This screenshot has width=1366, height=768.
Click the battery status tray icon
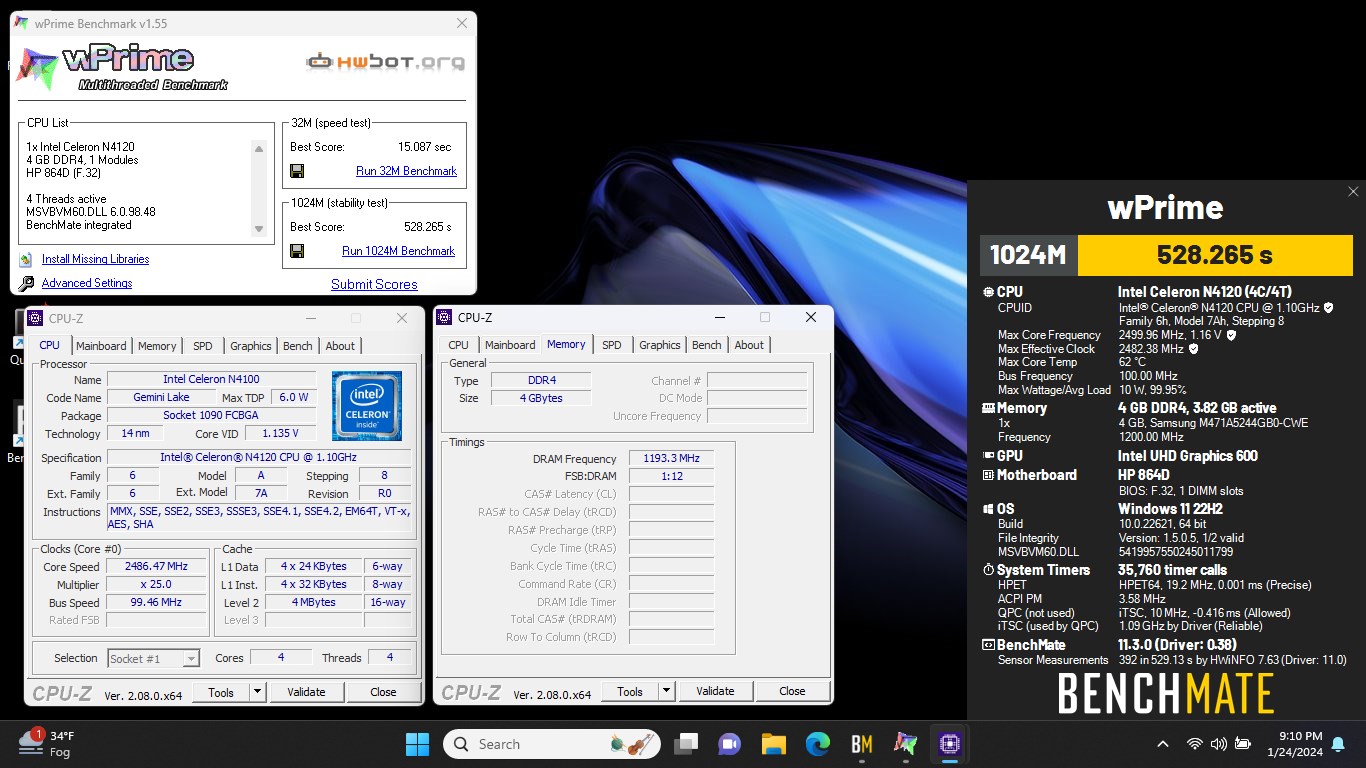click(x=1243, y=744)
